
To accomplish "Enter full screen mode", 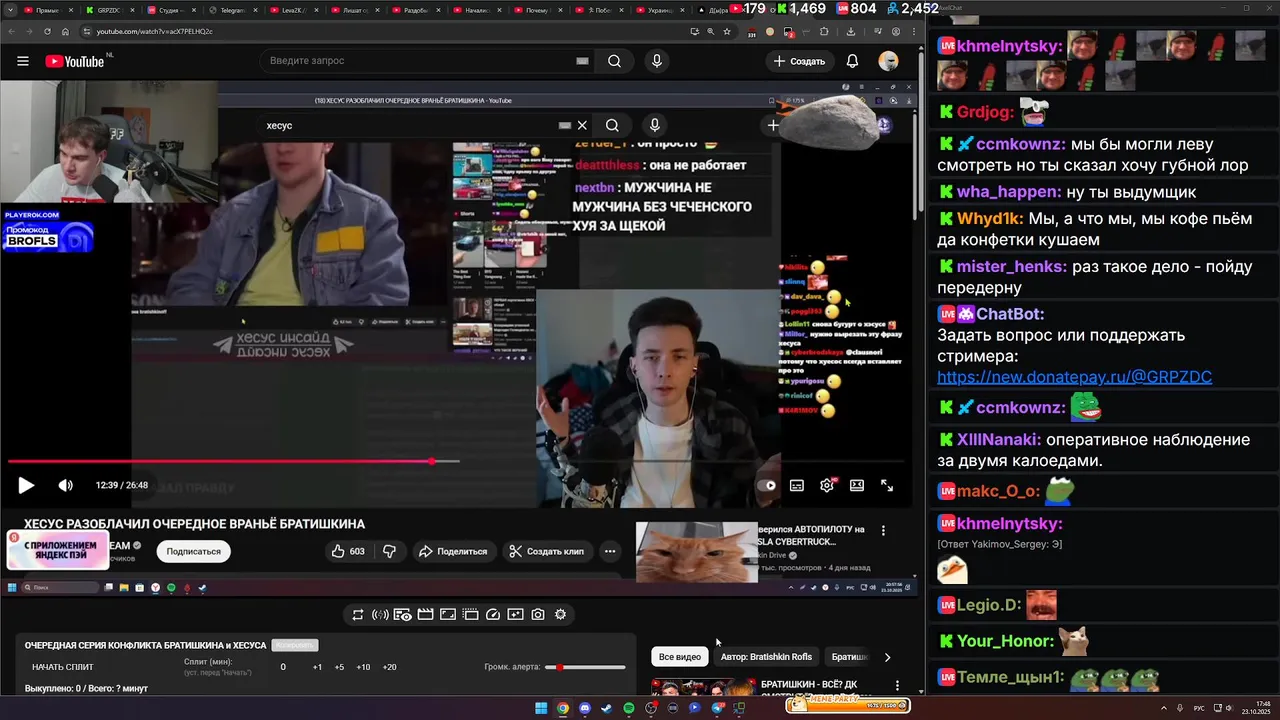I will (x=887, y=485).
